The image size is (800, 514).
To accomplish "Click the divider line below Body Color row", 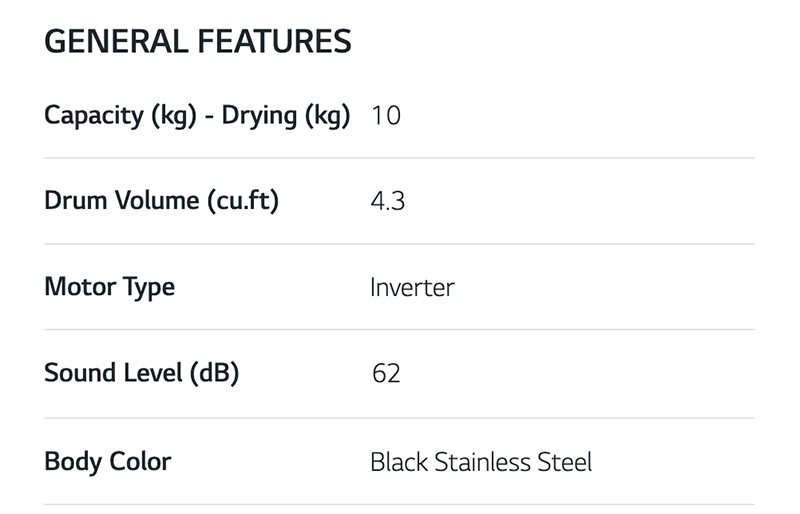I will [x=399, y=505].
